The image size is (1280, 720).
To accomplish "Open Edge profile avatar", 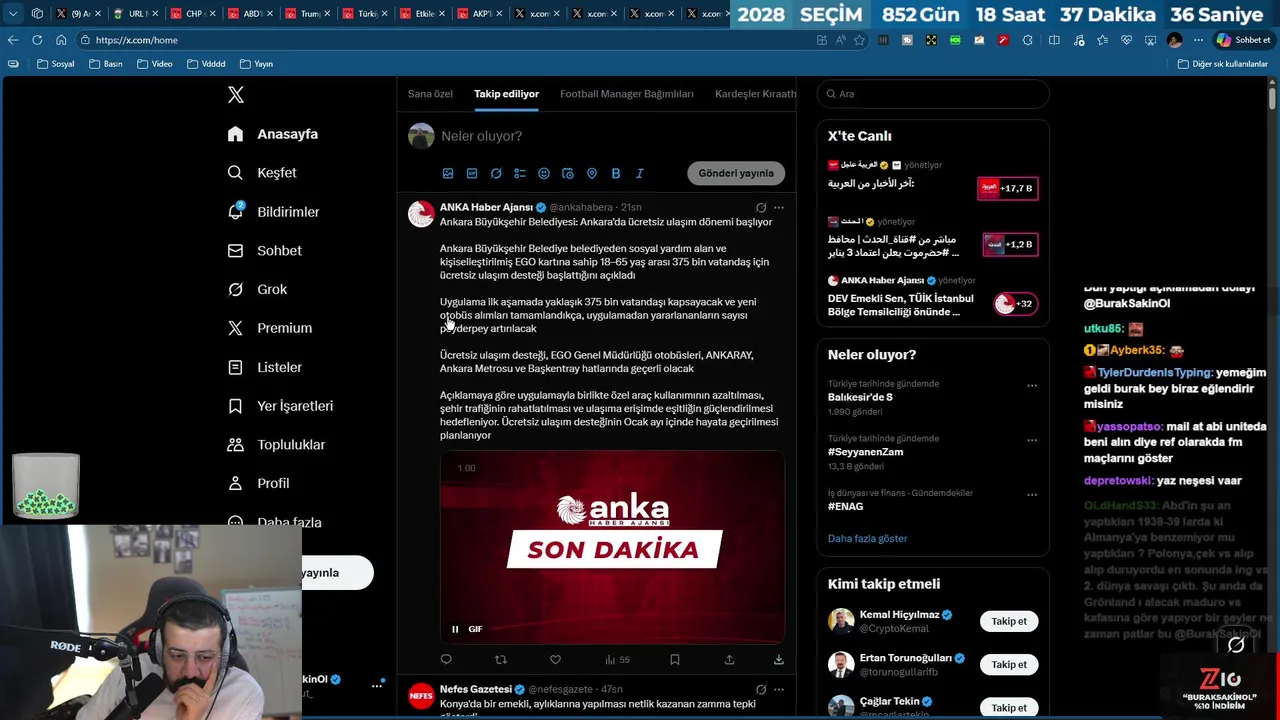I will coord(1175,40).
